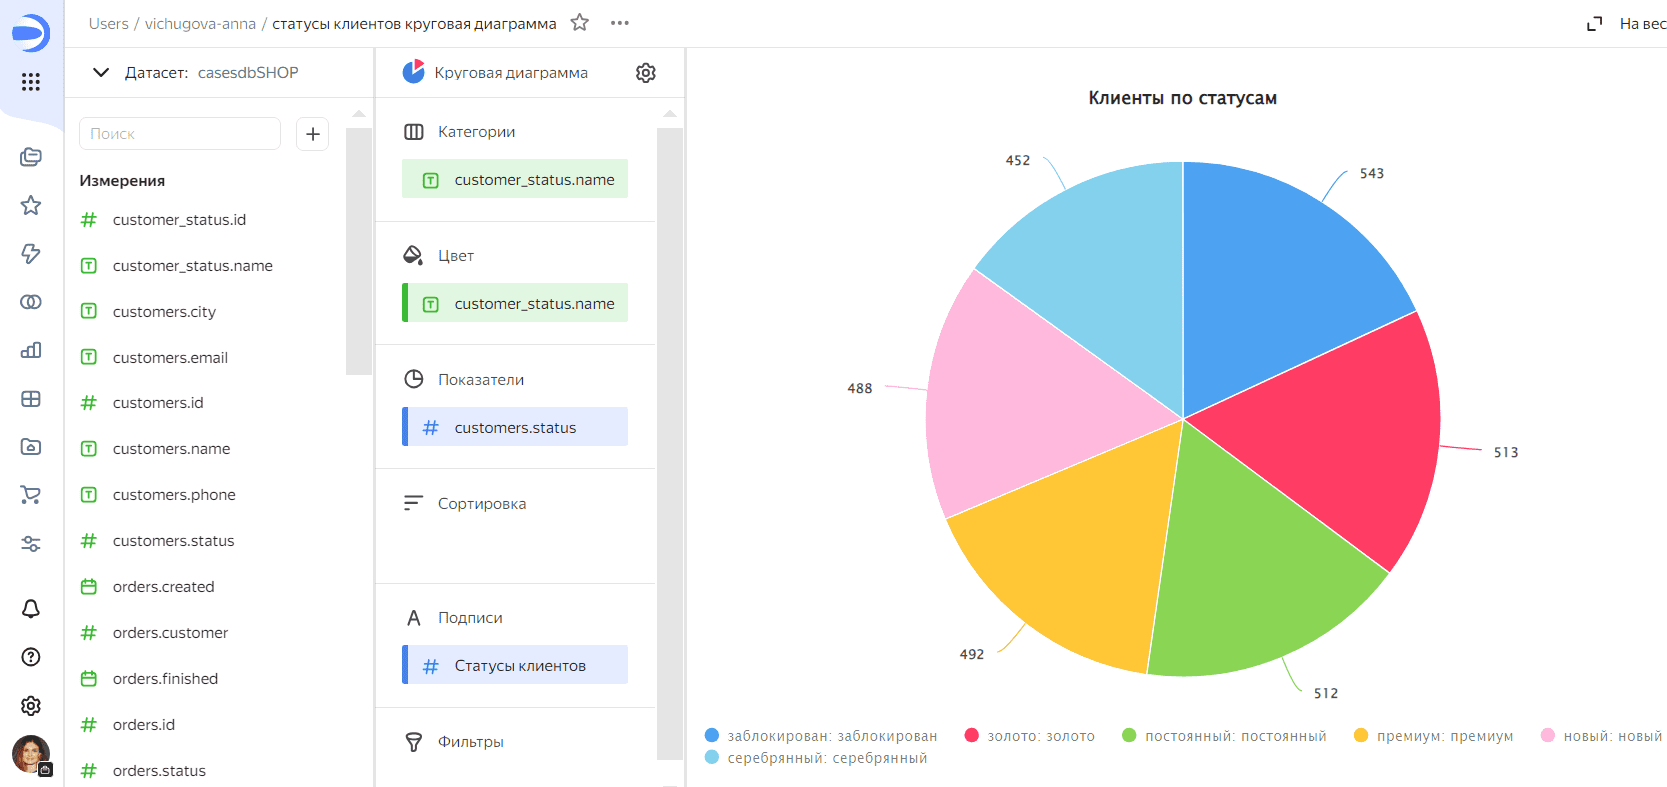Toggle серебрянный series in legend
This screenshot has width=1667, height=787.
[816, 758]
